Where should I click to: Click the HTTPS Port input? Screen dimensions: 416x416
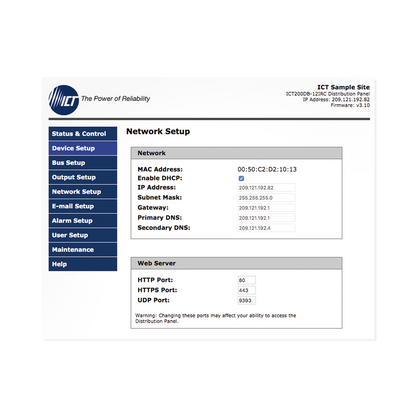(x=247, y=290)
